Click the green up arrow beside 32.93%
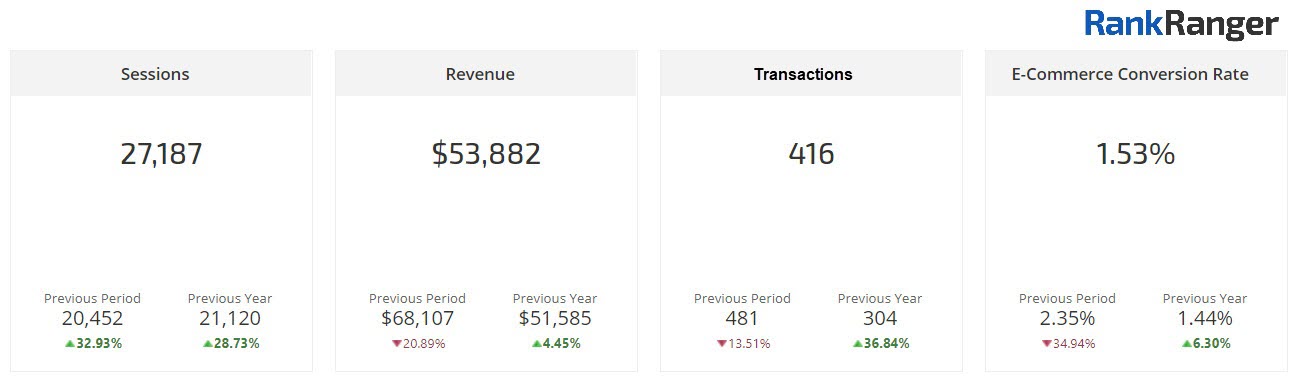The width and height of the screenshot is (1299, 381). pos(69,343)
